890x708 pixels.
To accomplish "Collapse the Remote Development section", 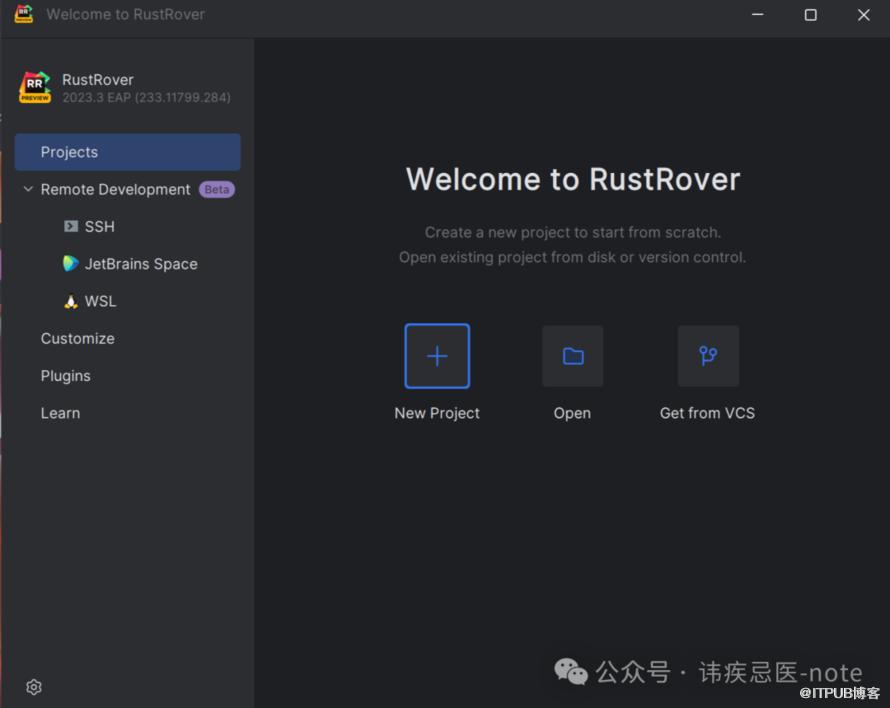I will coord(28,189).
